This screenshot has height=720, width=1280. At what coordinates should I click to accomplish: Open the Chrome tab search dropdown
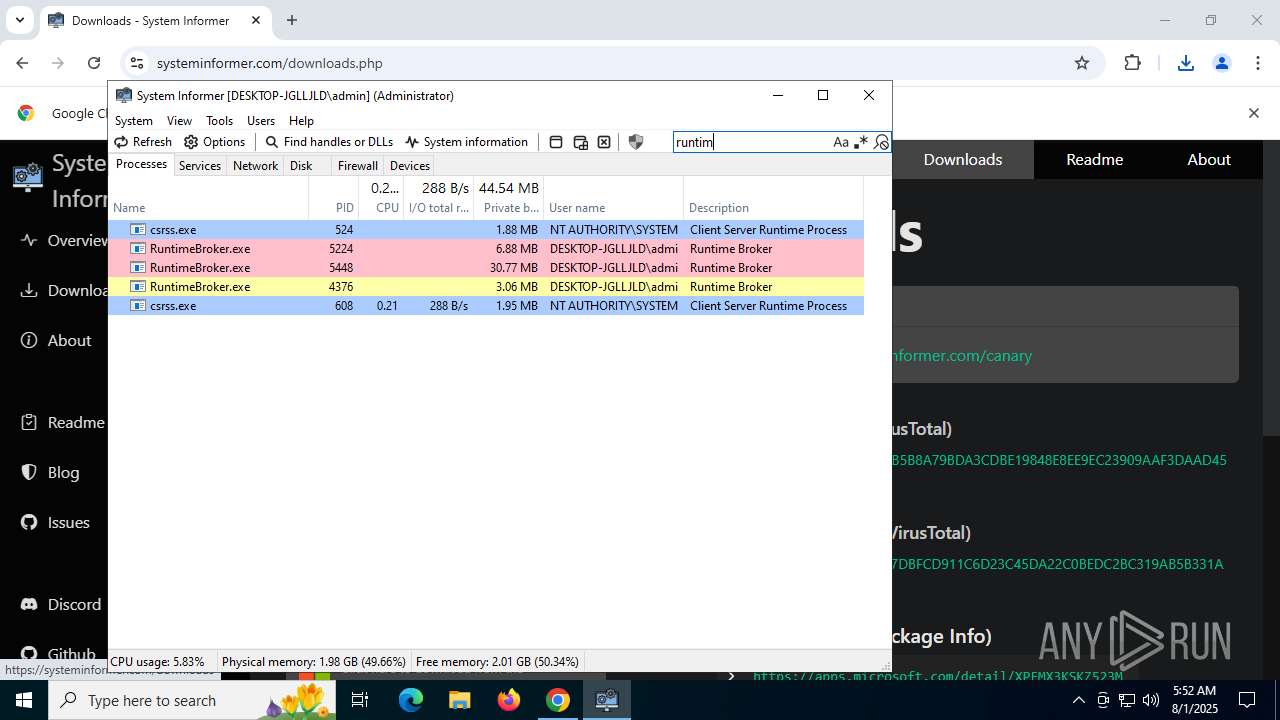[x=19, y=20]
